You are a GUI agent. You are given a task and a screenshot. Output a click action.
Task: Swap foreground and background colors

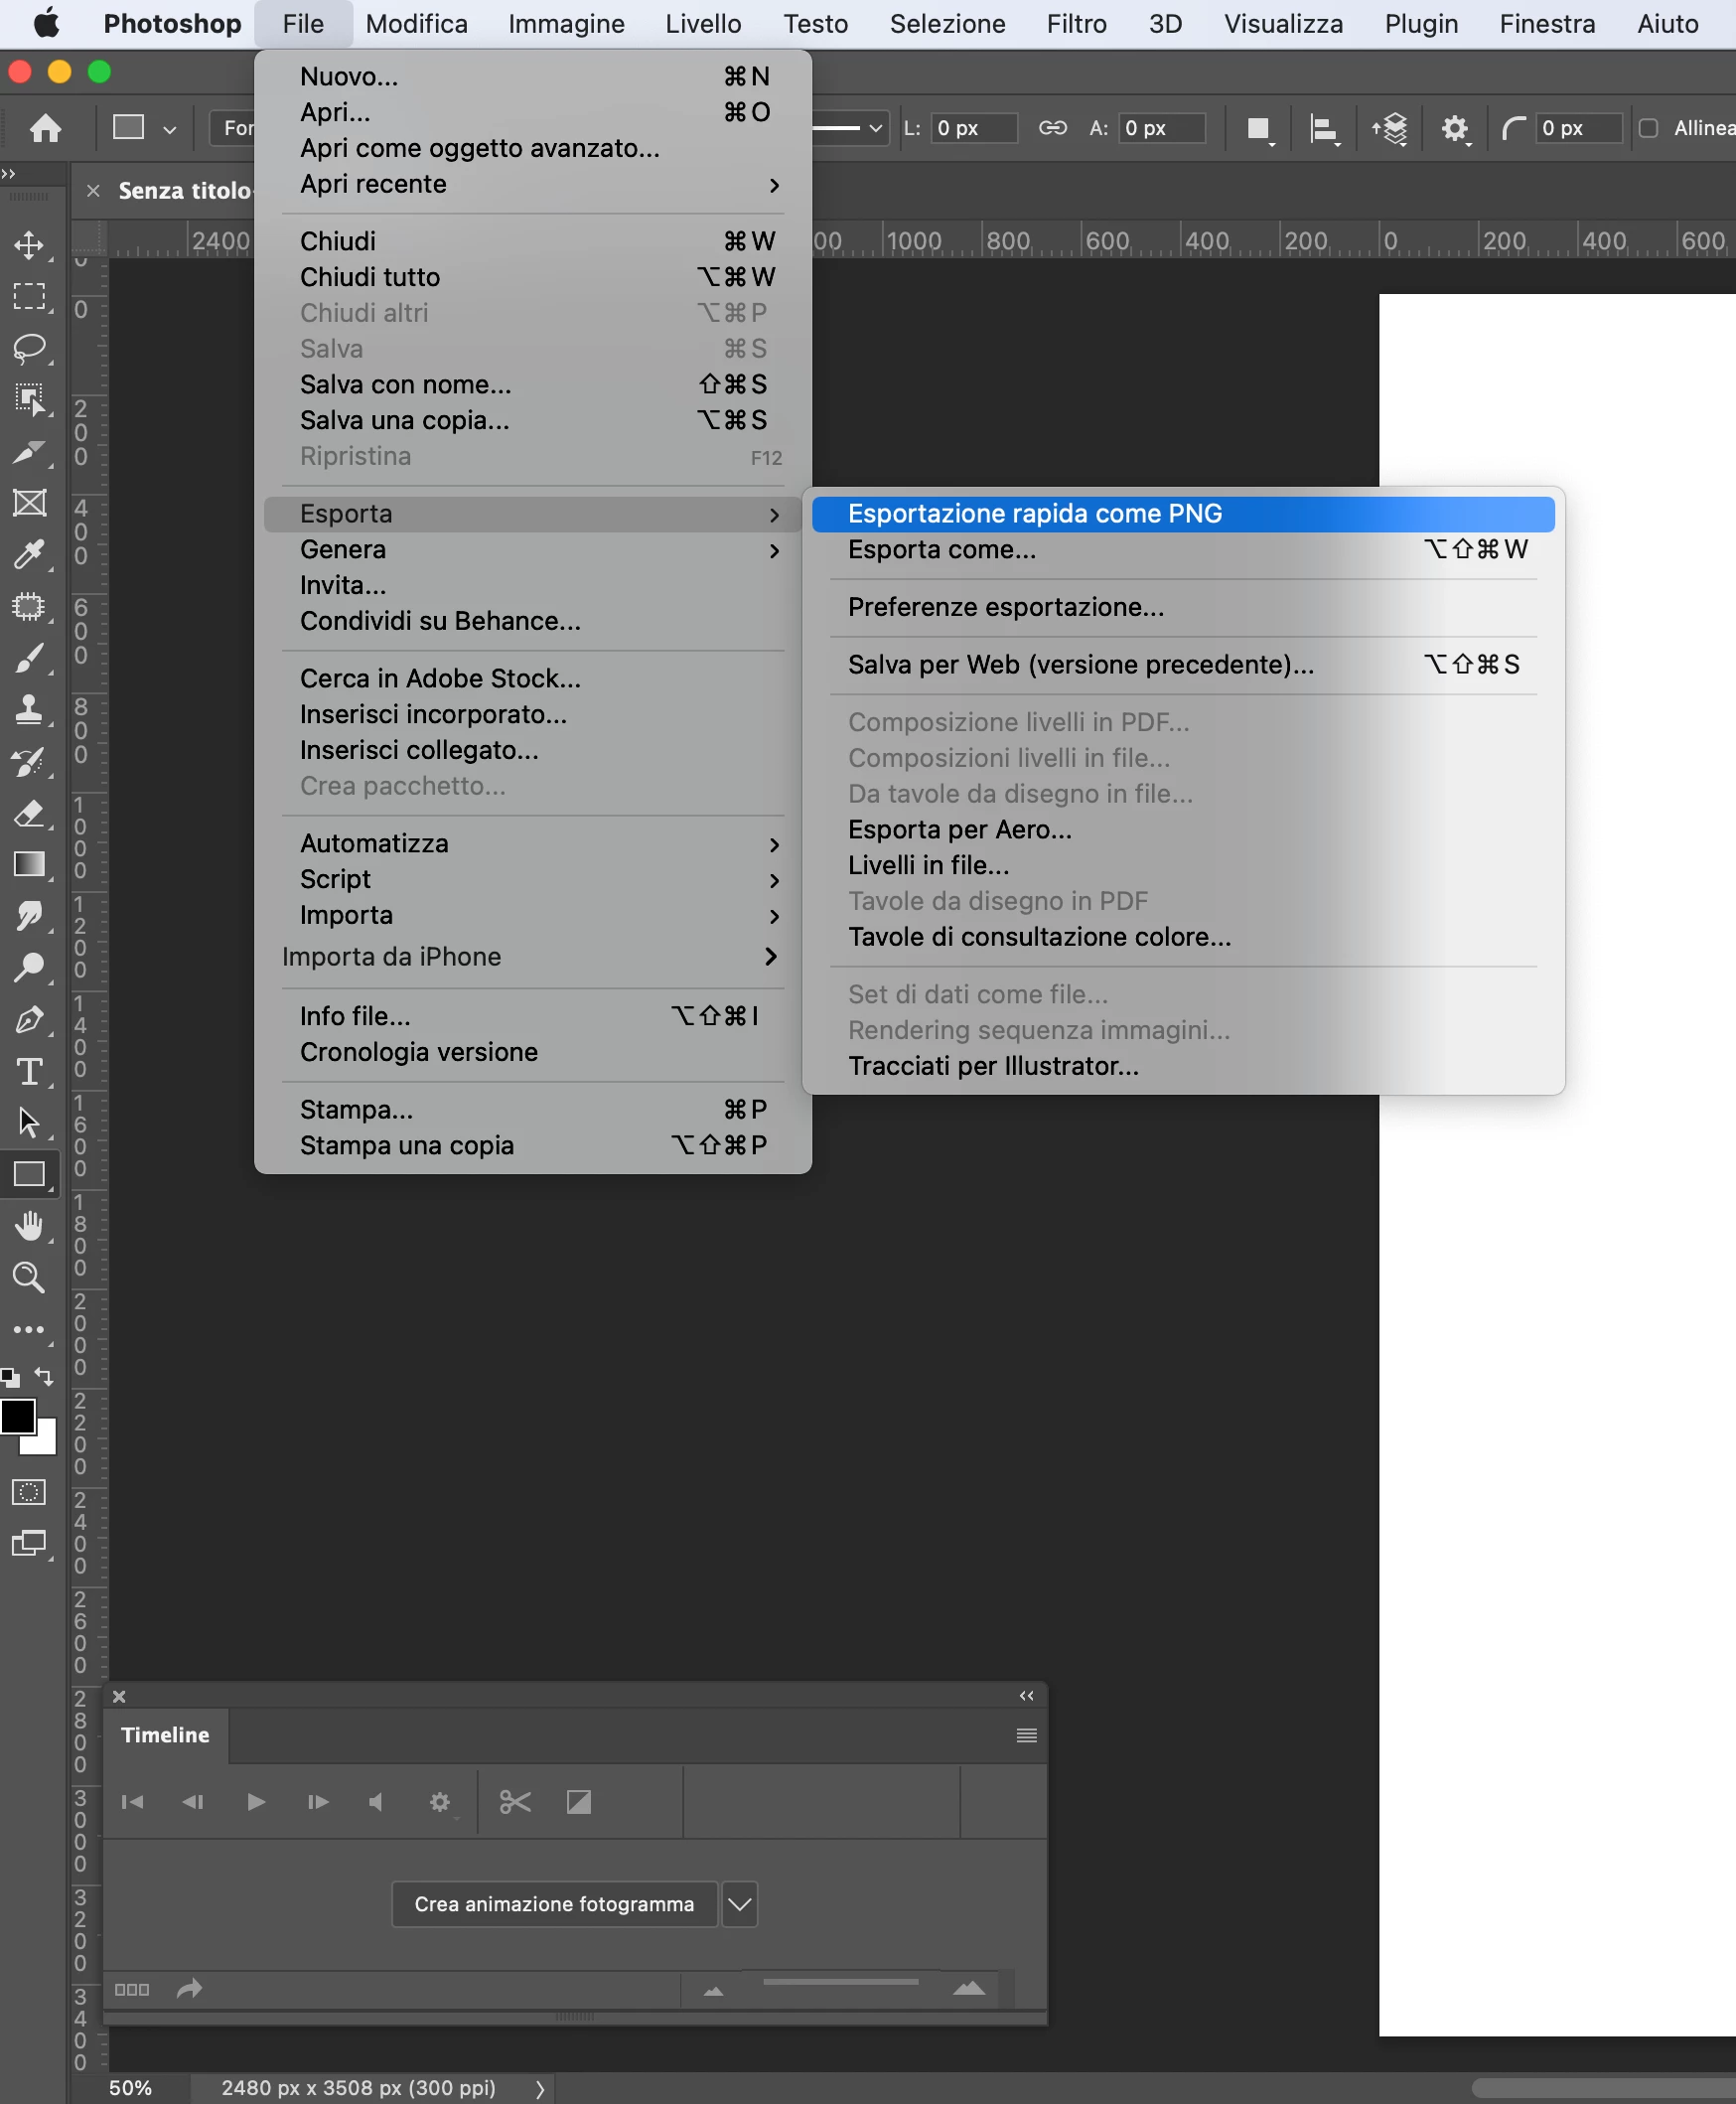[x=44, y=1376]
